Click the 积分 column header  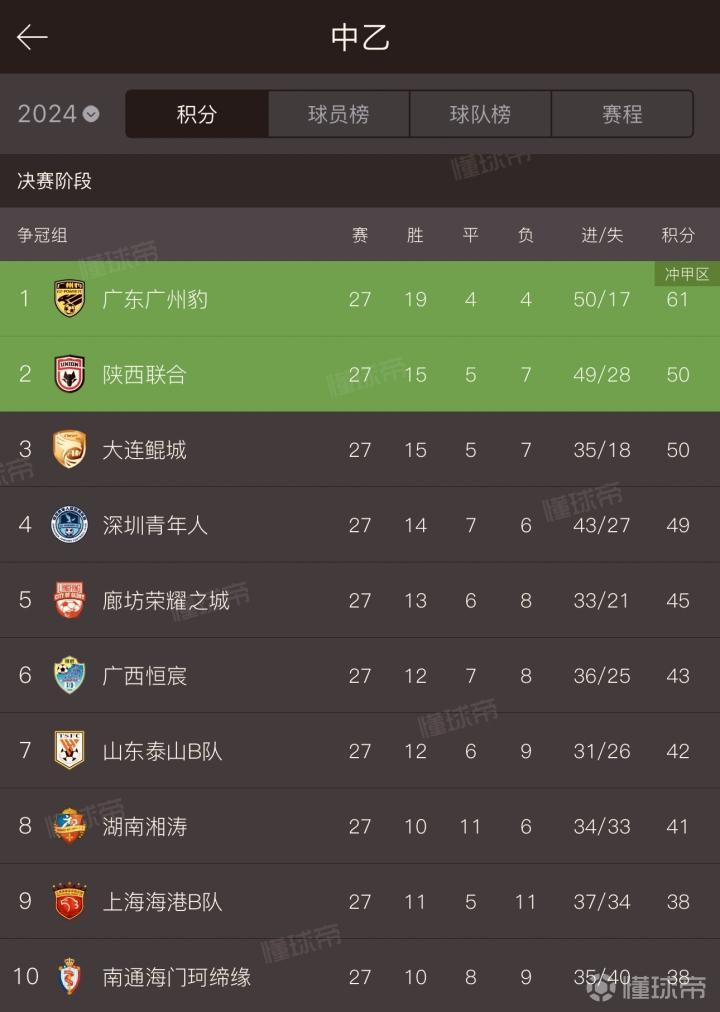pyautogui.click(x=678, y=235)
